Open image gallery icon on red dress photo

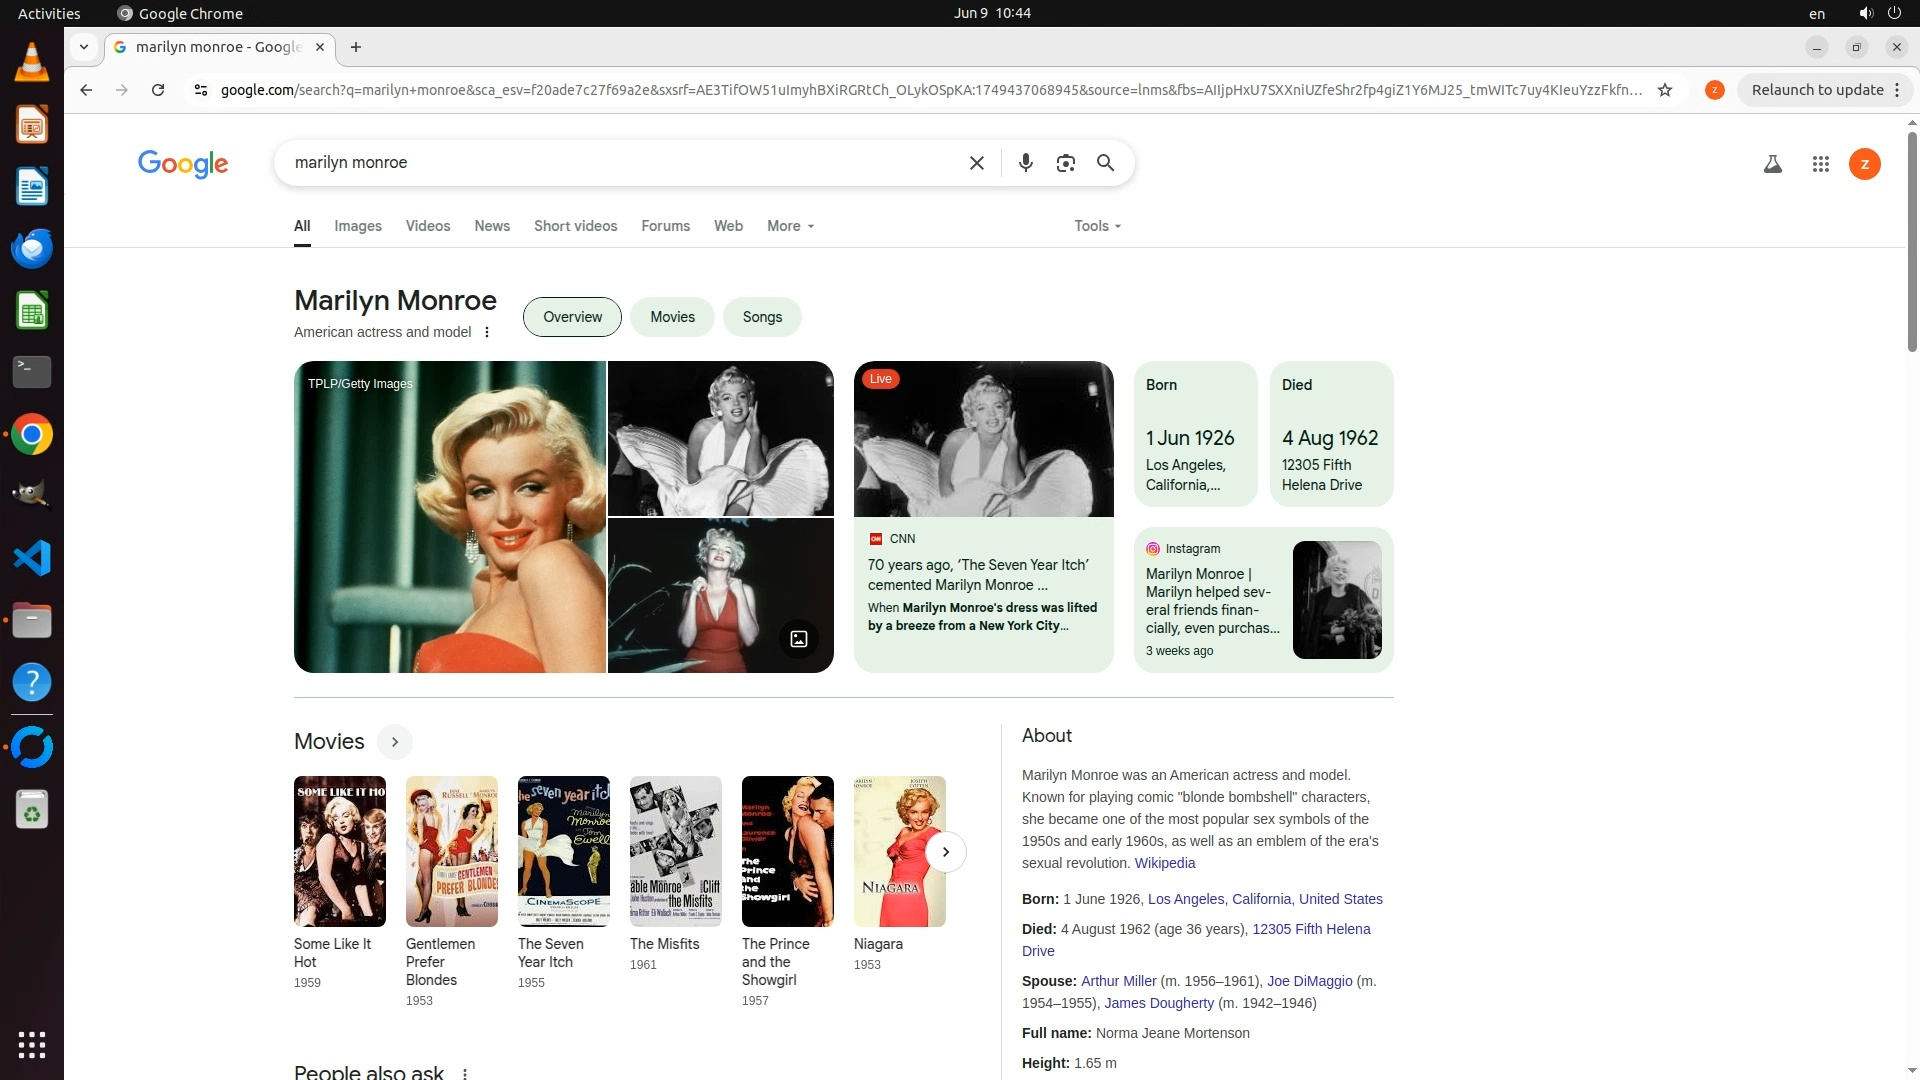pyautogui.click(x=798, y=639)
